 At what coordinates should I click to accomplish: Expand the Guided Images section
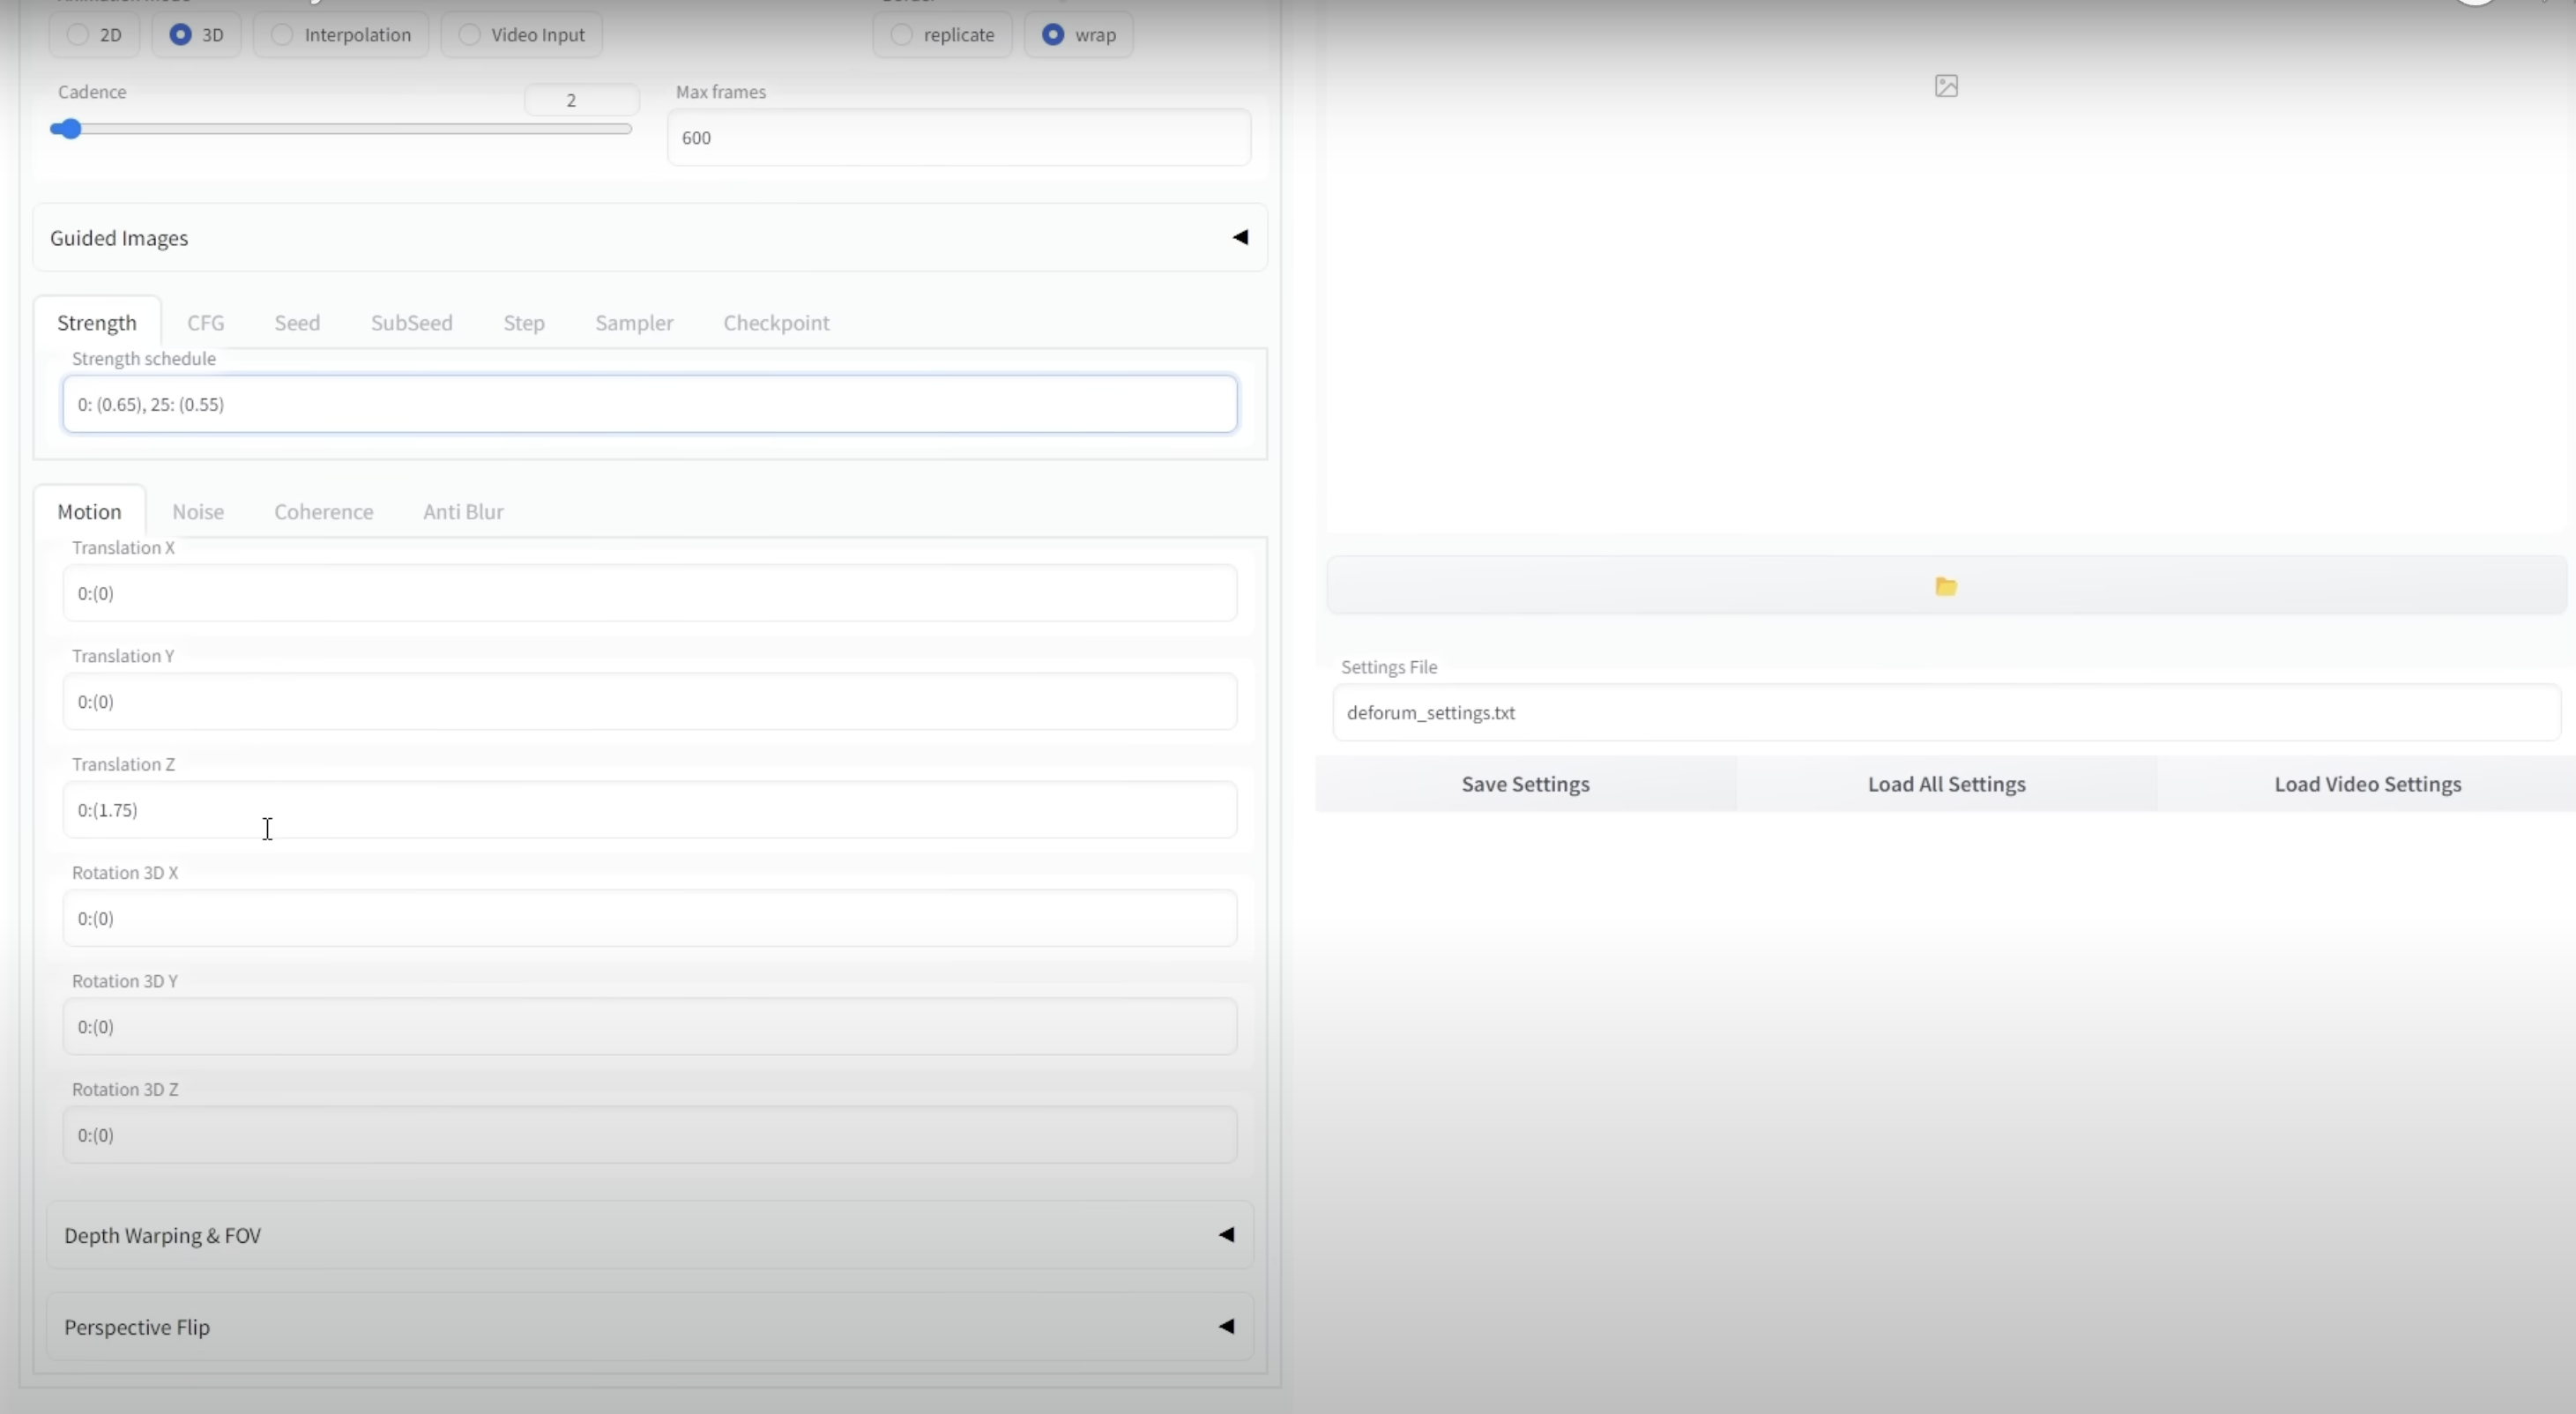(x=649, y=238)
